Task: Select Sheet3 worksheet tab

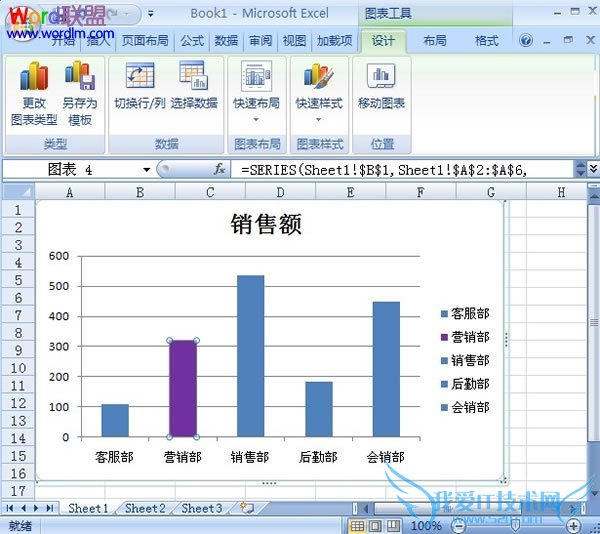Action: coord(202,508)
